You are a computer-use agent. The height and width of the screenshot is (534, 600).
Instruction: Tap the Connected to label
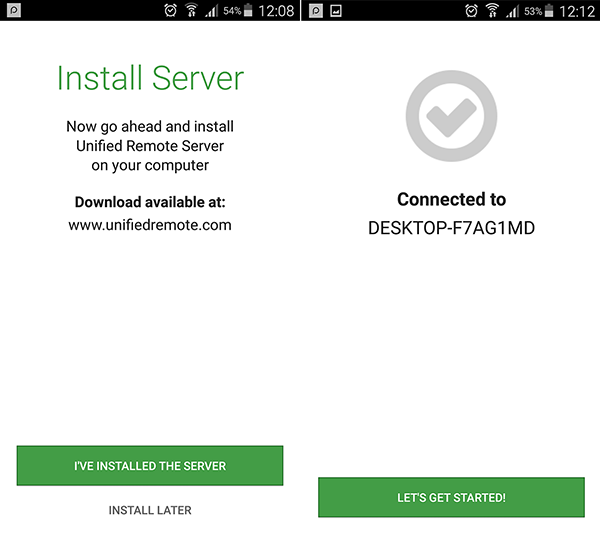click(x=452, y=199)
